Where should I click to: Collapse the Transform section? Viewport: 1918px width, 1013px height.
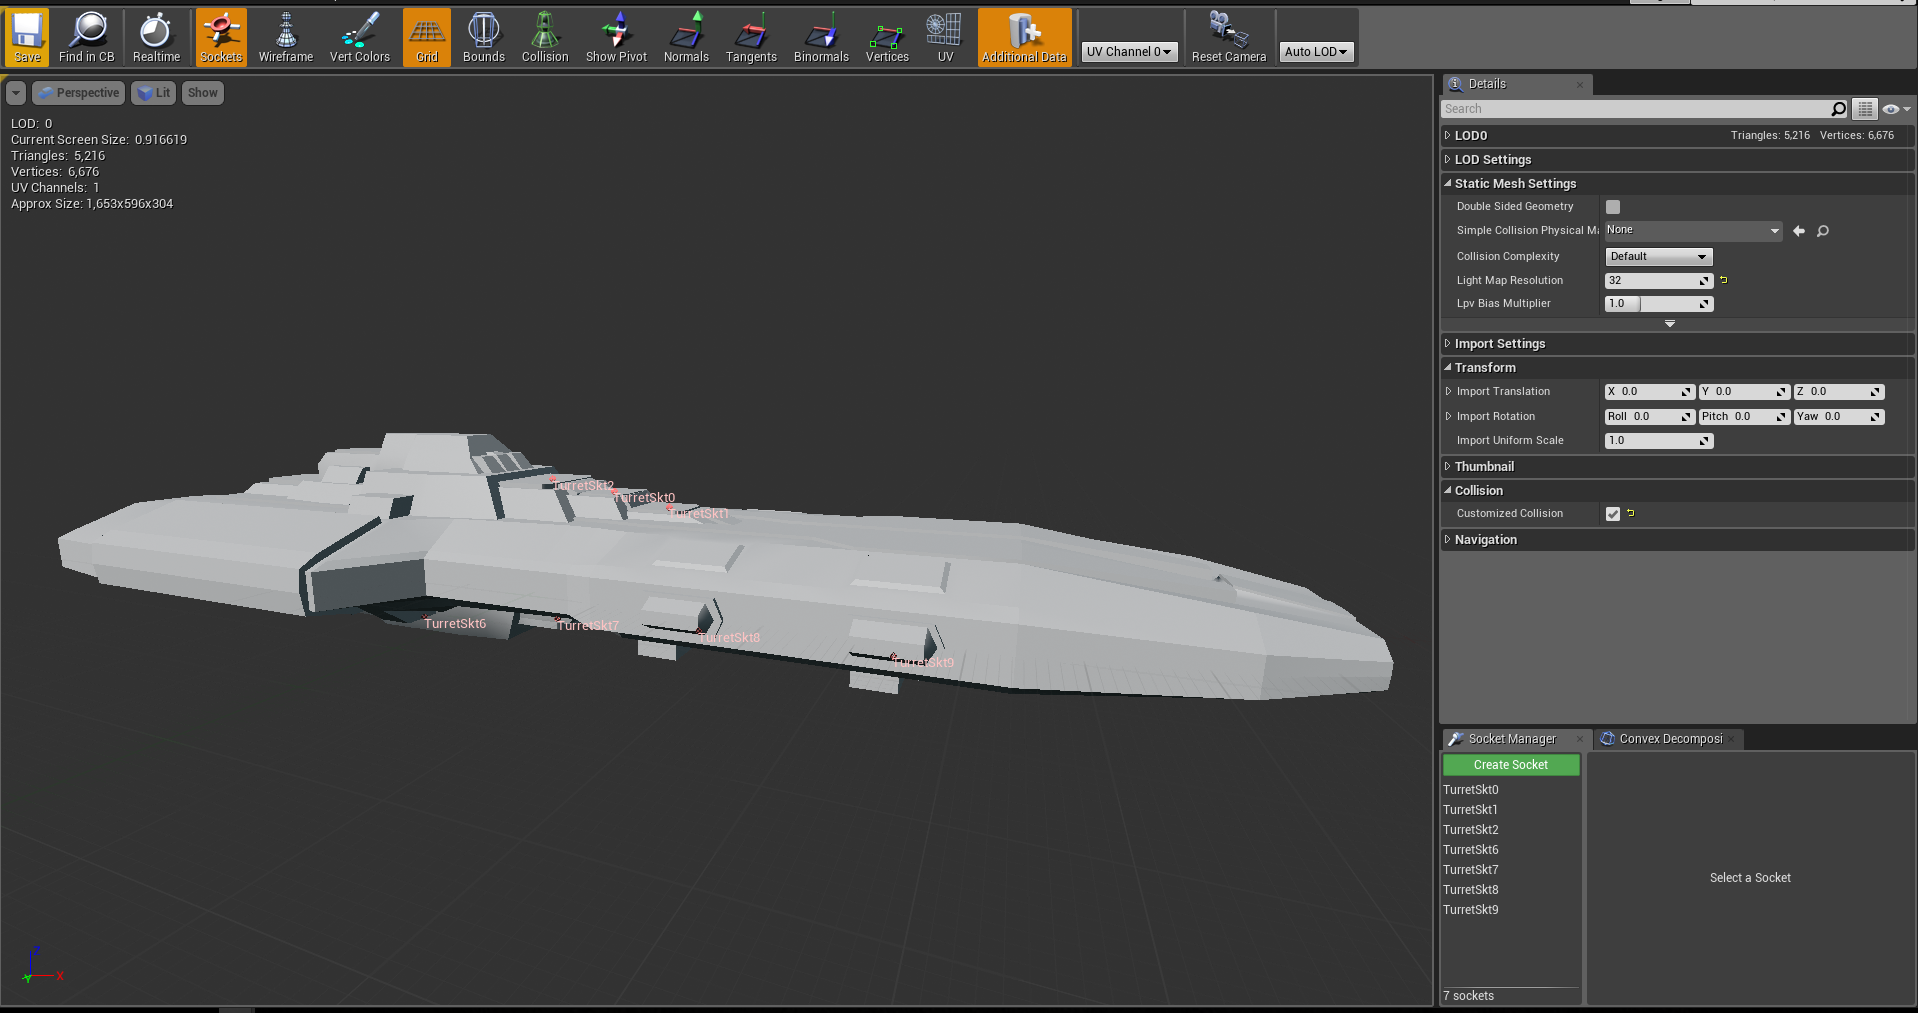tap(1447, 367)
